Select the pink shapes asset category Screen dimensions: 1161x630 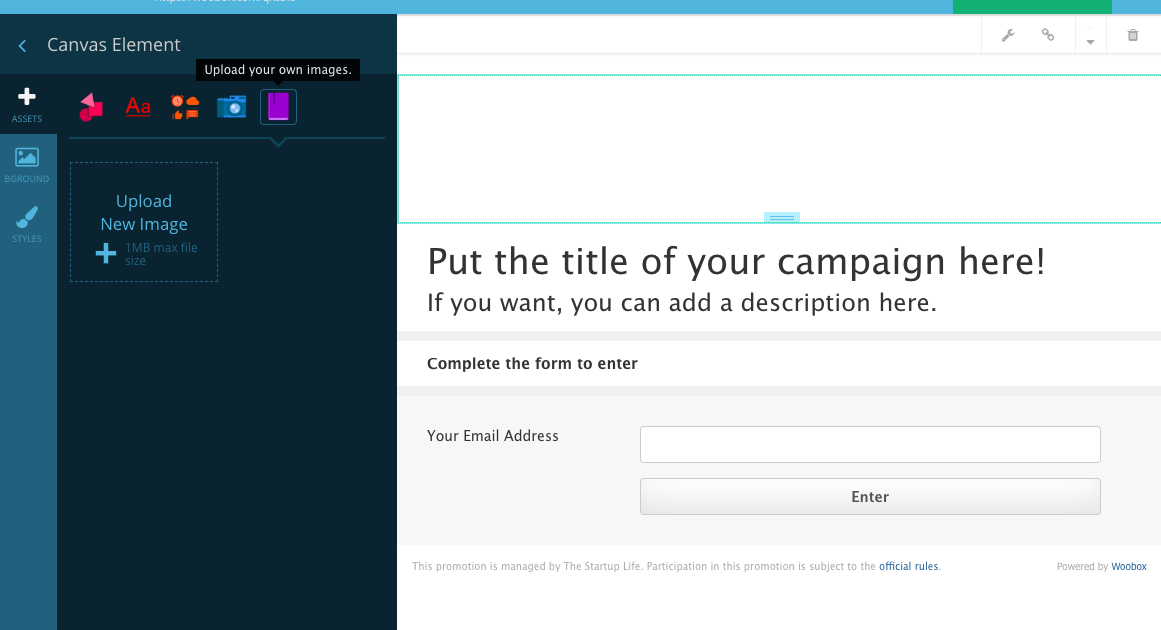coord(91,107)
